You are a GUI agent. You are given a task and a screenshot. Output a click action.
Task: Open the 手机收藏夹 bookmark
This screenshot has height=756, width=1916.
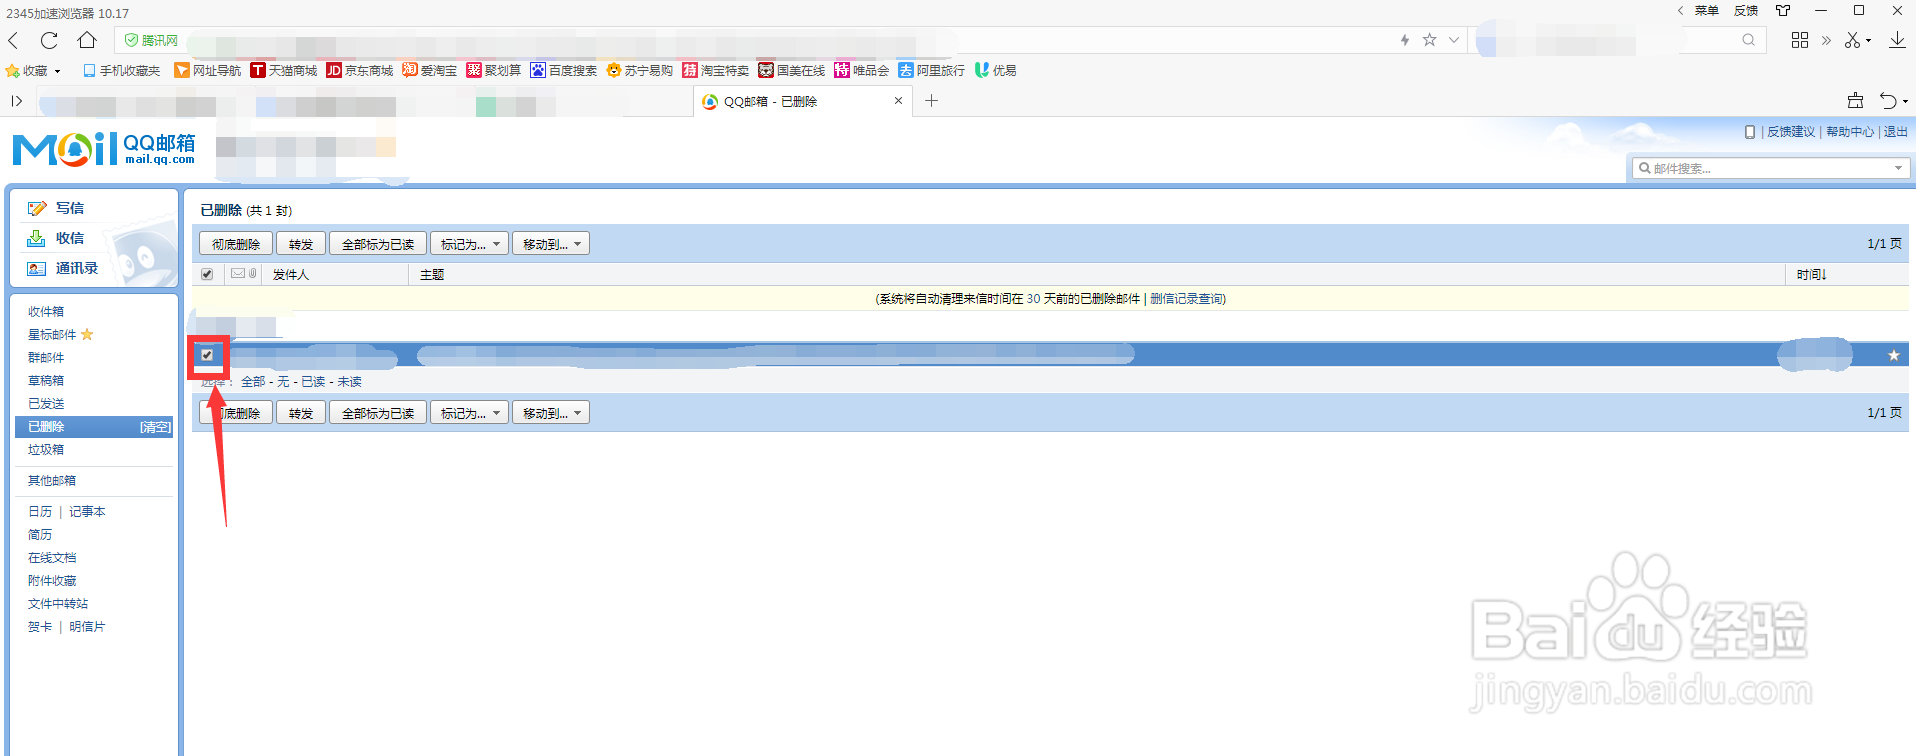tap(122, 70)
